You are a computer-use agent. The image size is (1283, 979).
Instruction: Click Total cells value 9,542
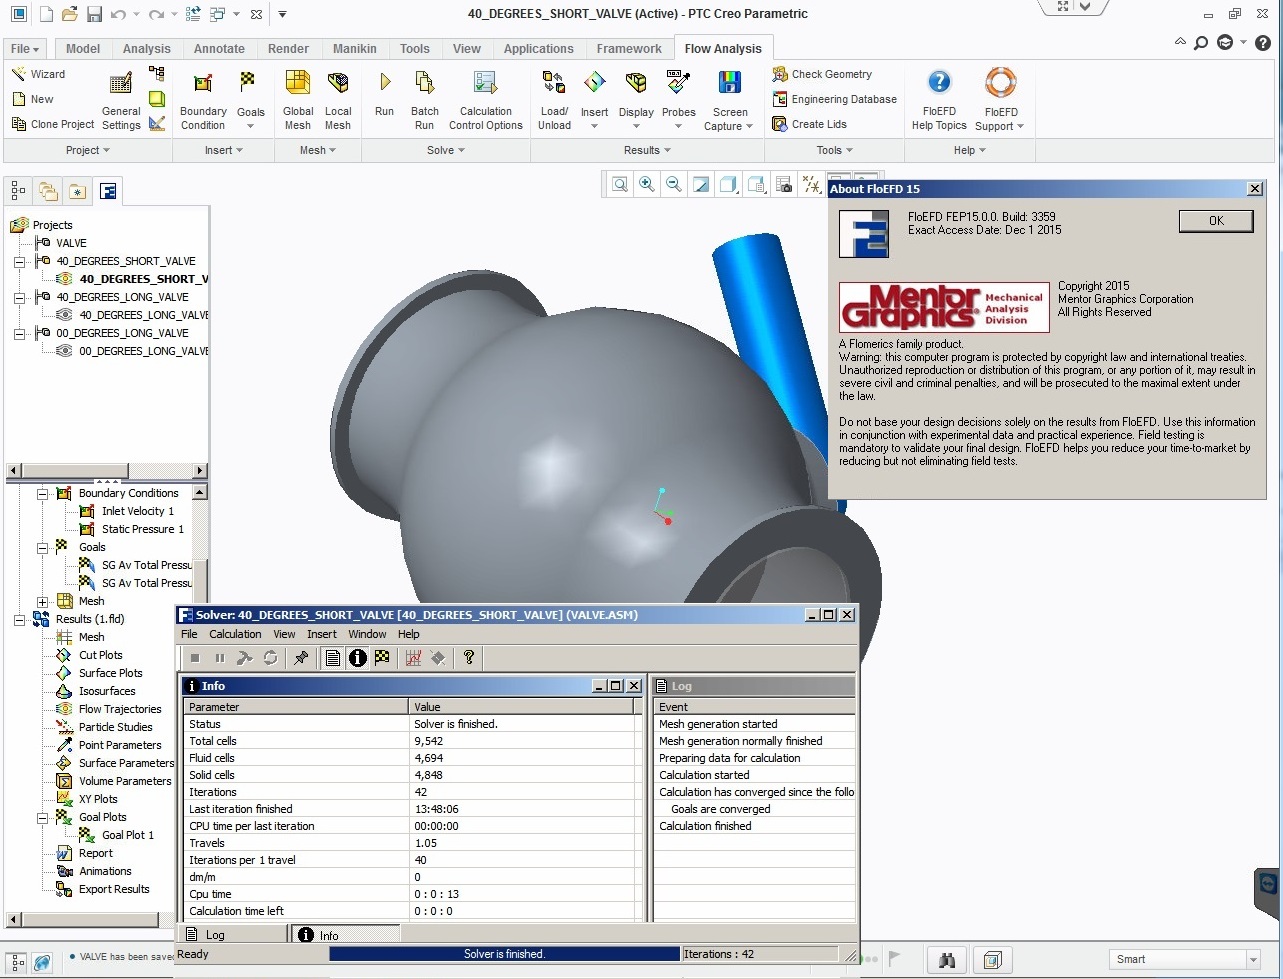point(428,741)
